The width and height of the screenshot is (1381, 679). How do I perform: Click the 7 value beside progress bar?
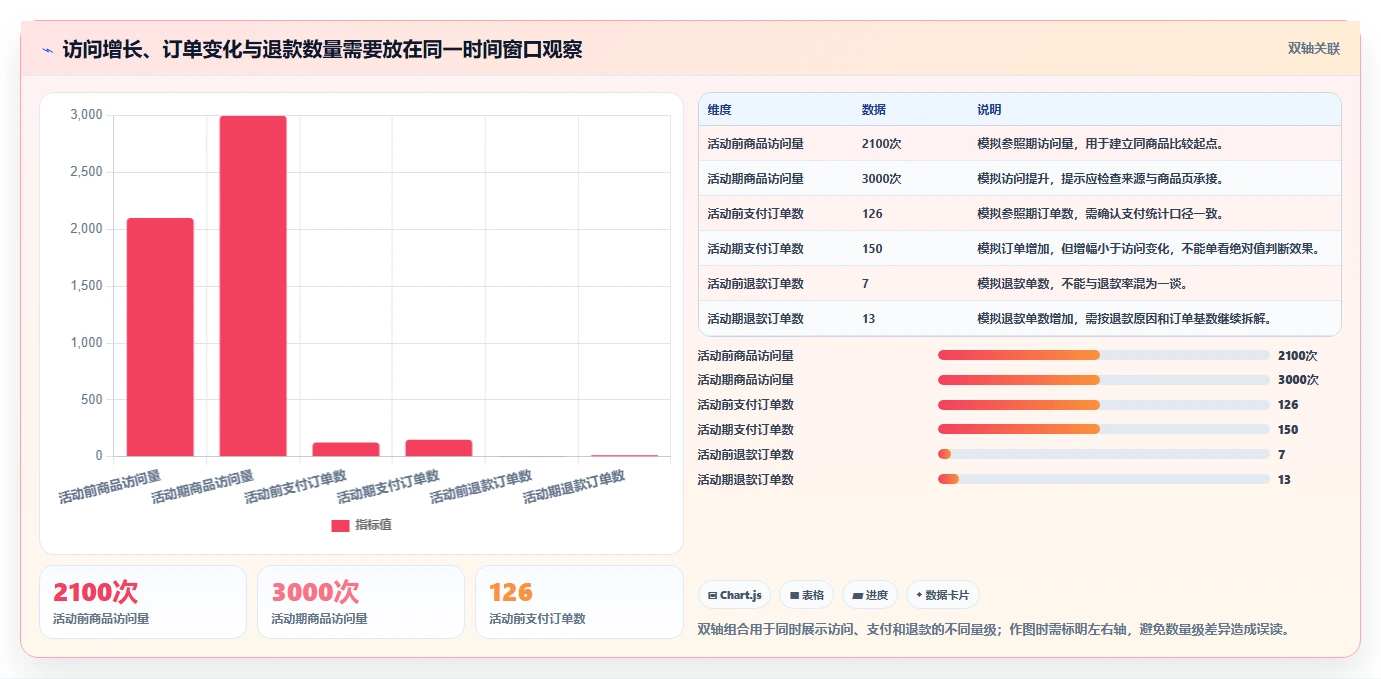point(1282,455)
